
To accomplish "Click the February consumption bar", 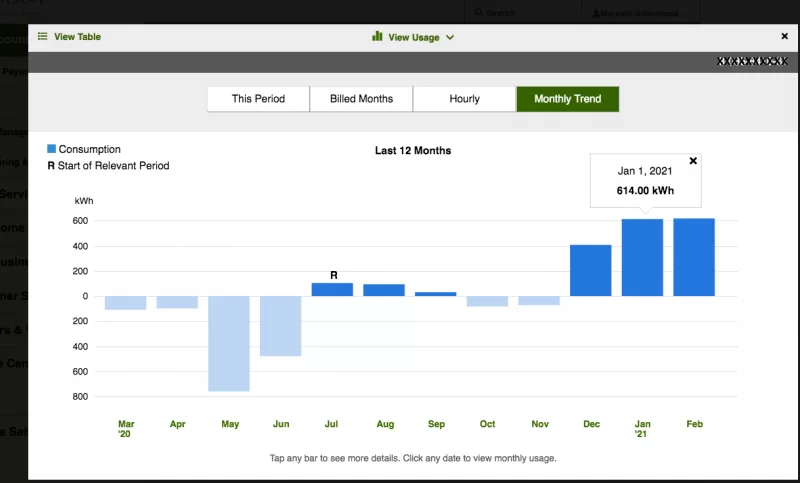I will [694, 257].
